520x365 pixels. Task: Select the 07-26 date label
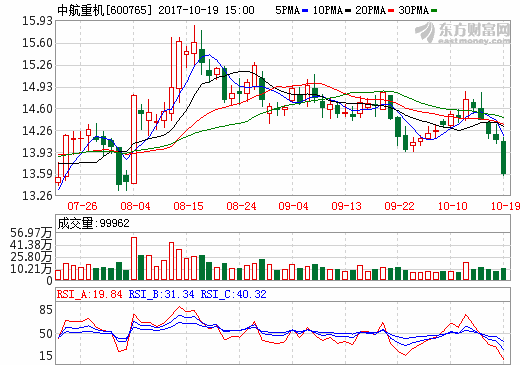(x=82, y=206)
